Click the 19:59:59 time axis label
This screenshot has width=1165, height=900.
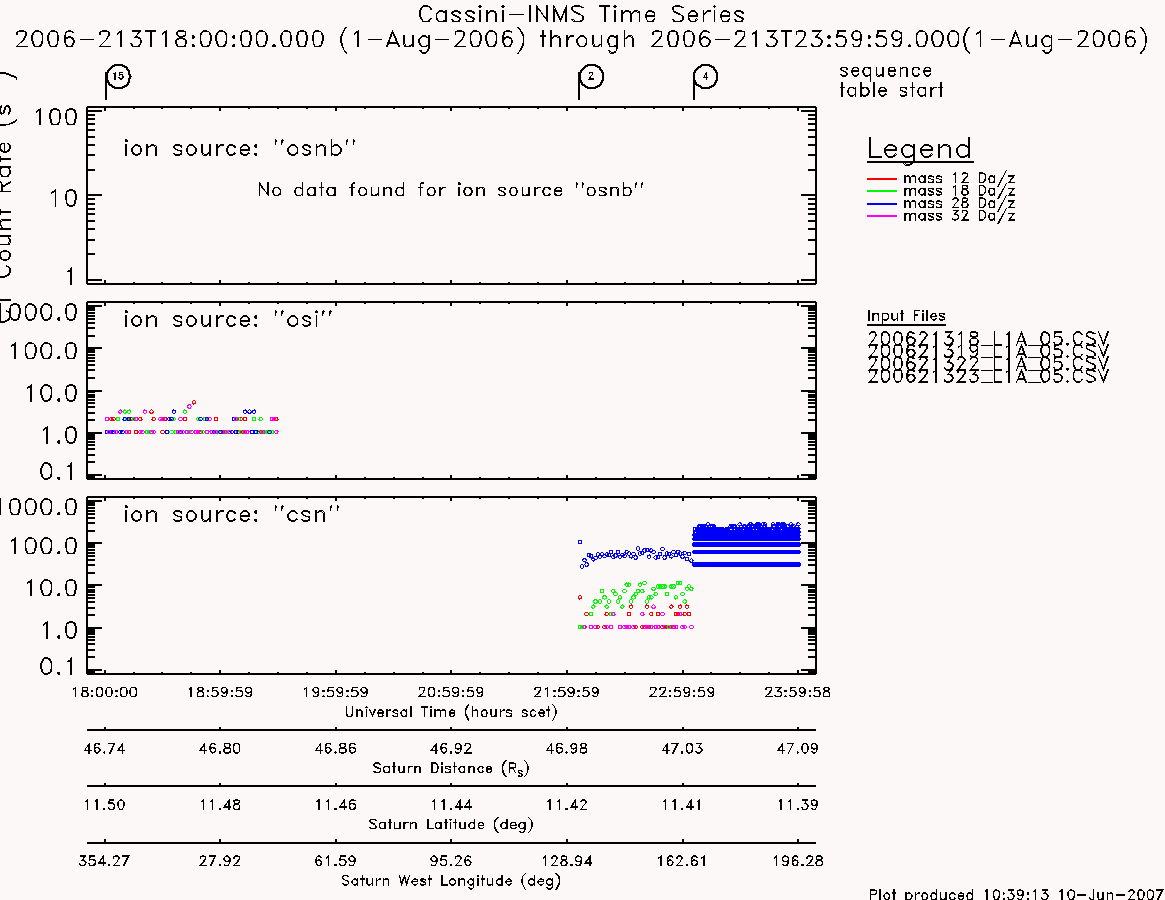pyautogui.click(x=335, y=692)
